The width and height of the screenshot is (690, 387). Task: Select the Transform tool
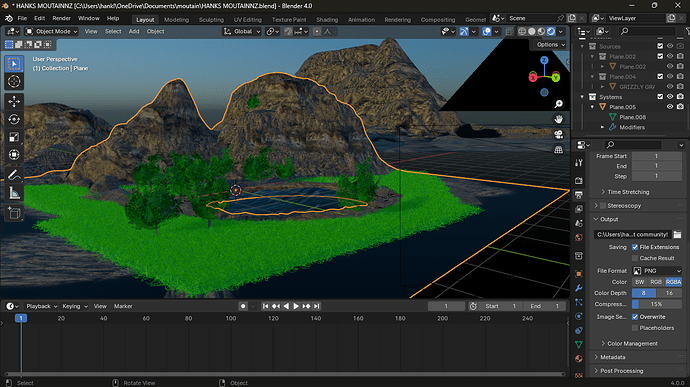pos(14,155)
